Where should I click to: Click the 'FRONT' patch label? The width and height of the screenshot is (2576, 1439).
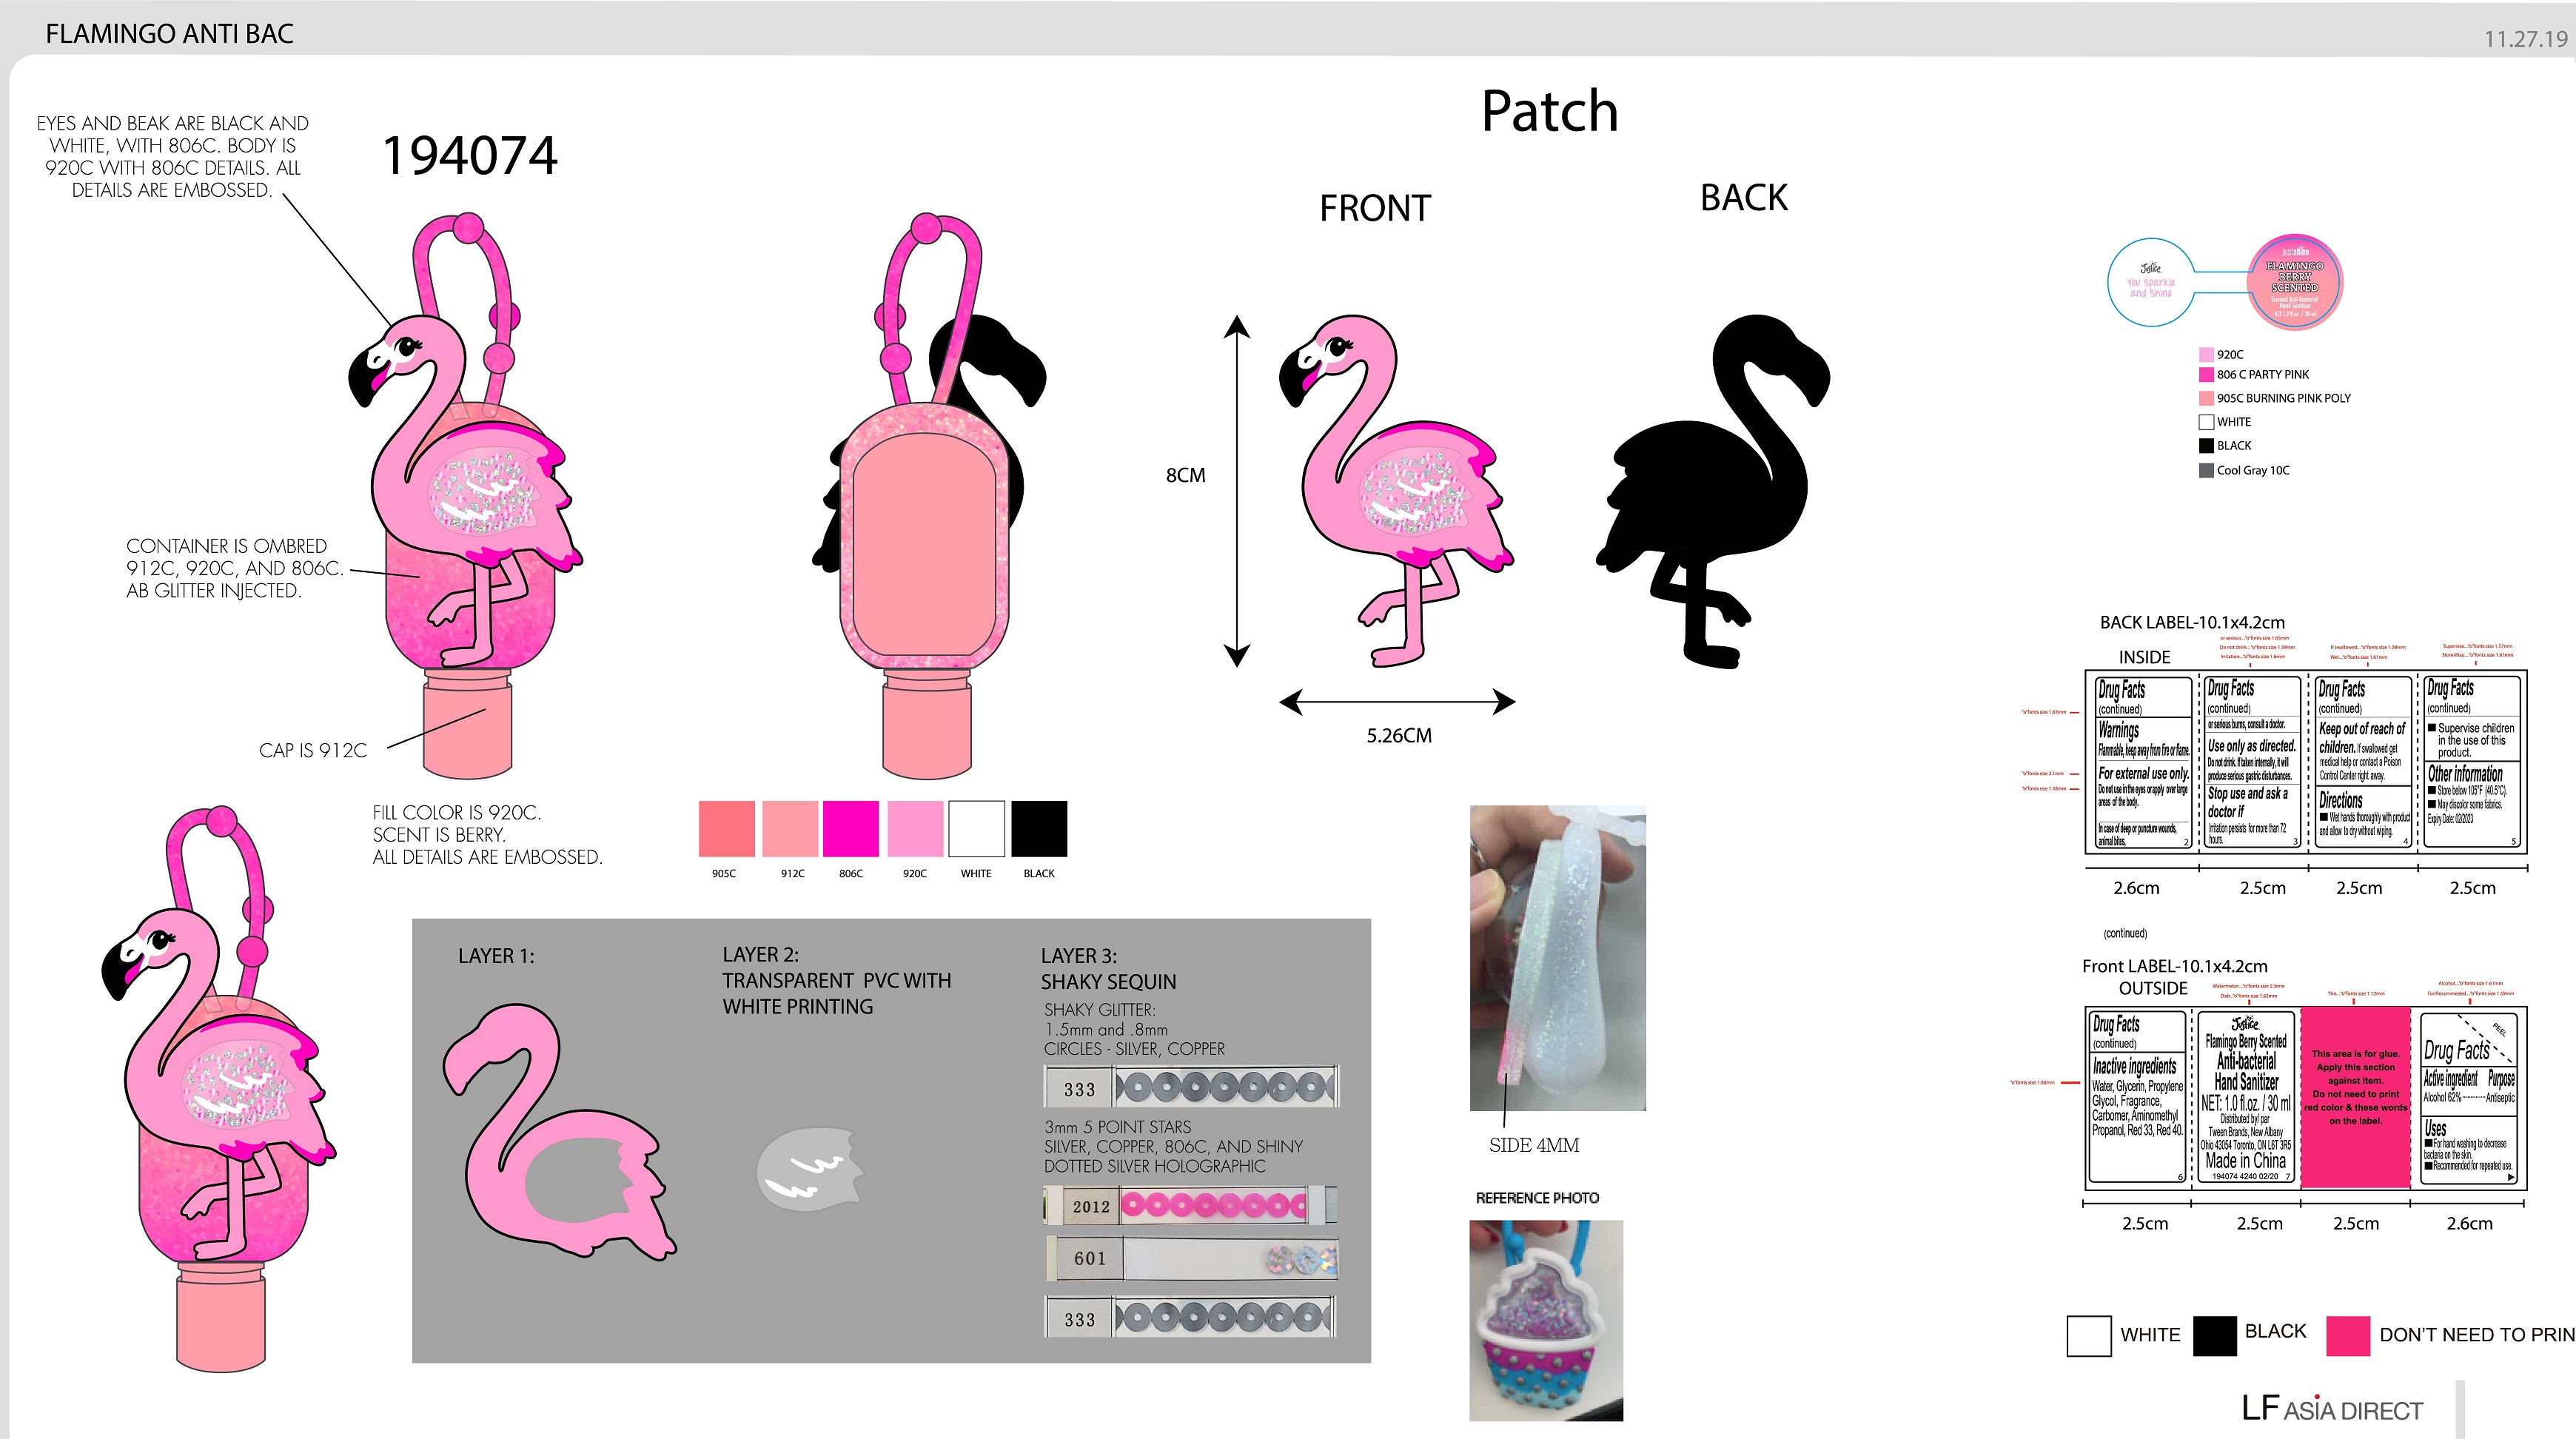pos(1375,208)
